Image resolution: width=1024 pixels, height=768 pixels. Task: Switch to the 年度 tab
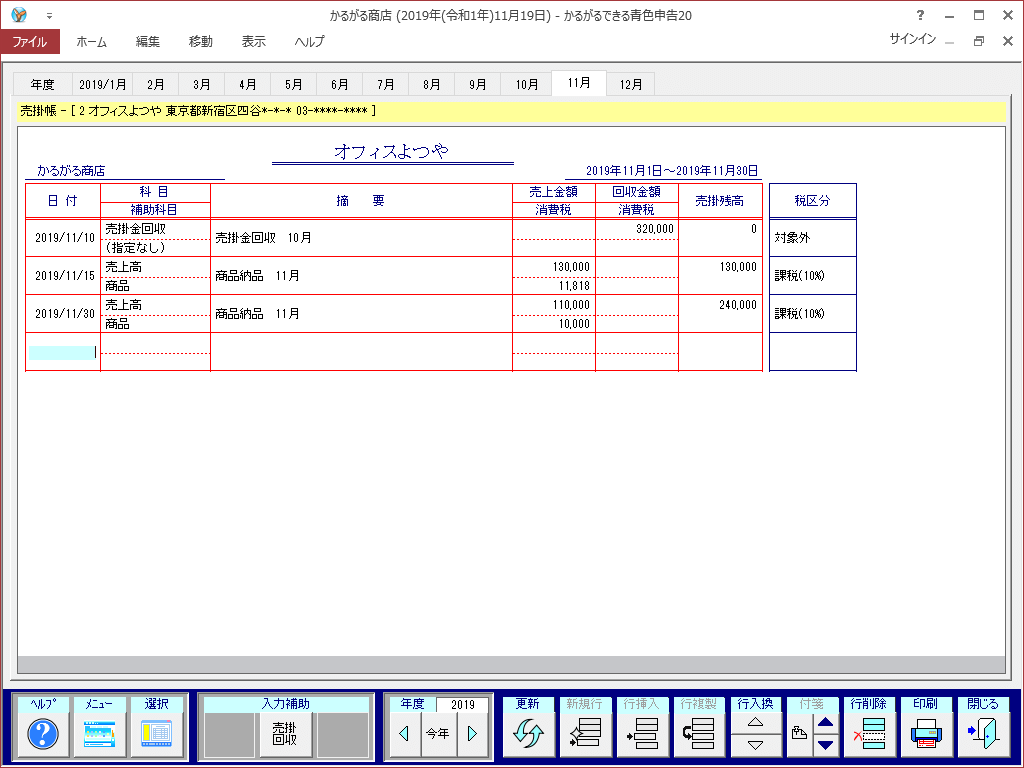42,84
